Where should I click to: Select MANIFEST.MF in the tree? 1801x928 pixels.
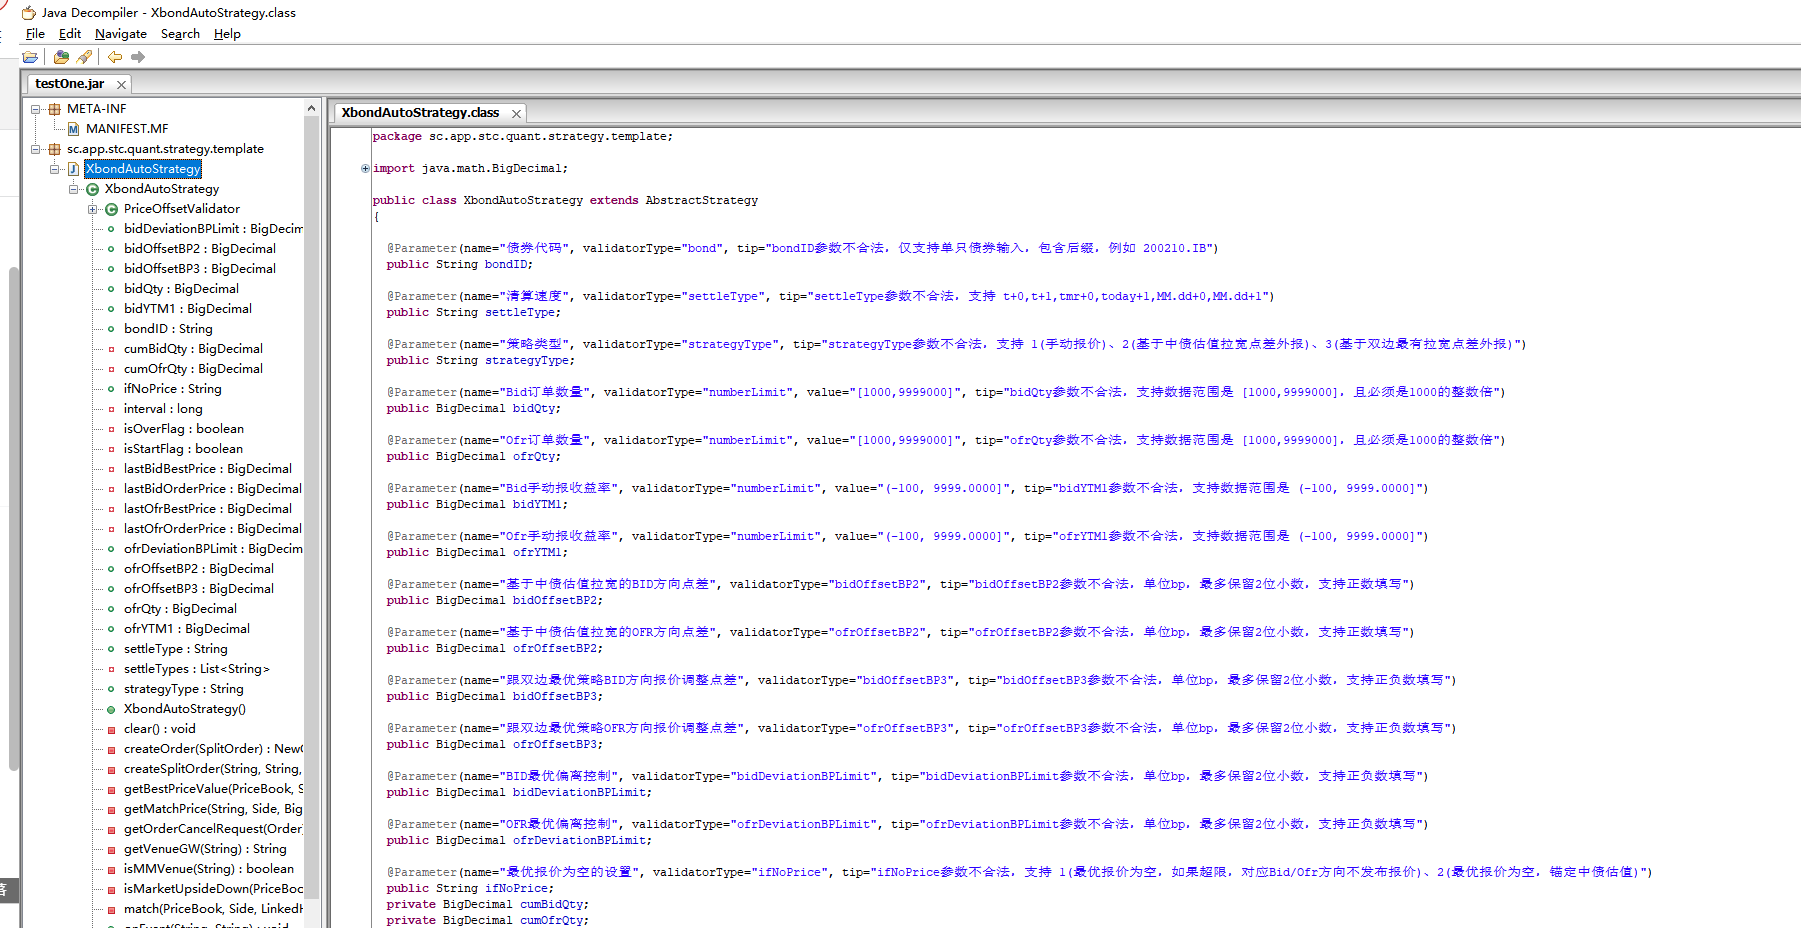(x=127, y=129)
